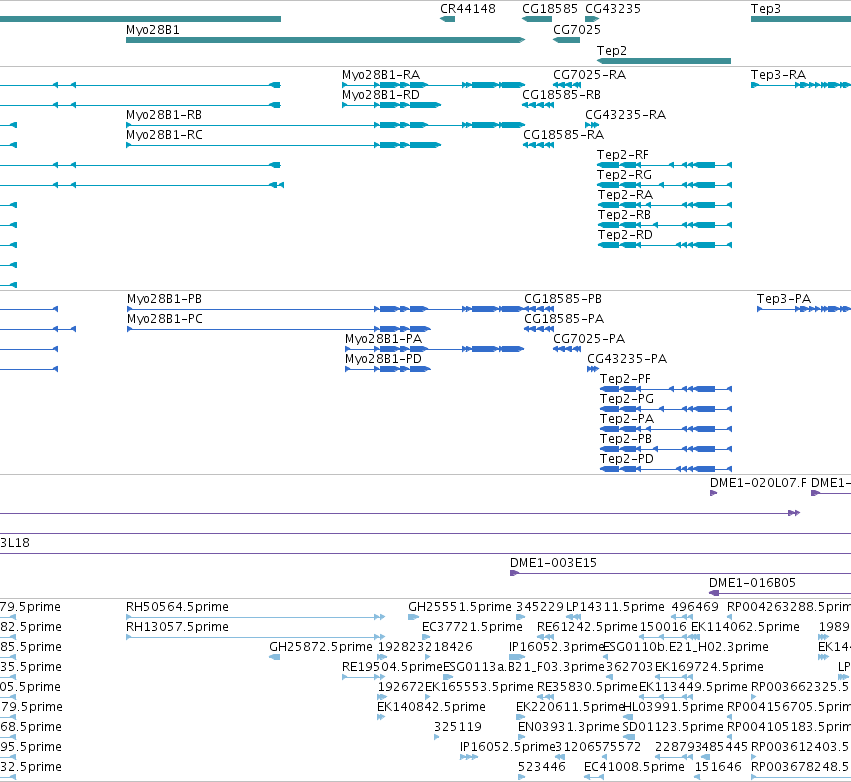The width and height of the screenshot is (851, 782).
Task: Click the Myo28B1 gene span bar
Action: [325, 40]
